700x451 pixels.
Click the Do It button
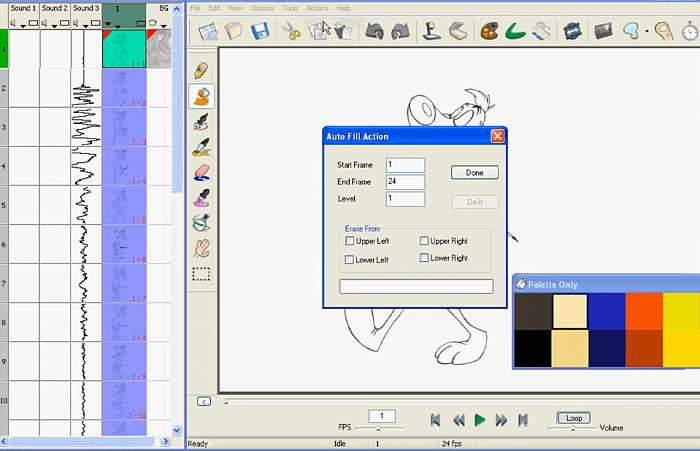(x=475, y=202)
